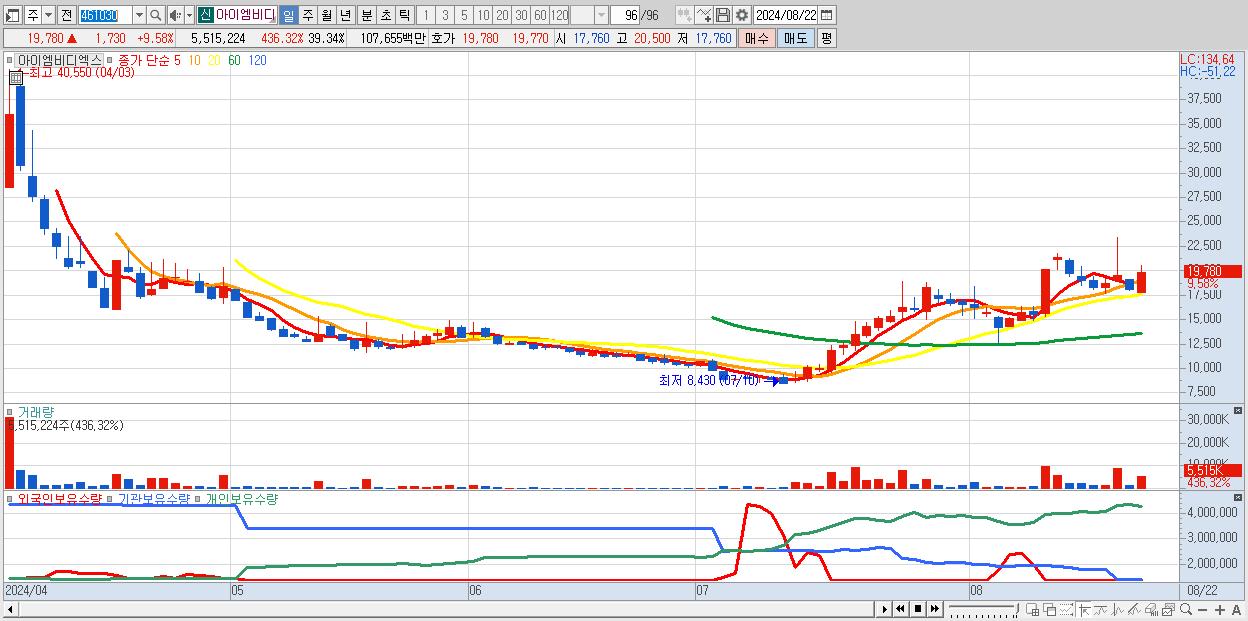Click the grid-split window icon at bottom
This screenshot has height=621, width=1248.
click(x=1033, y=609)
